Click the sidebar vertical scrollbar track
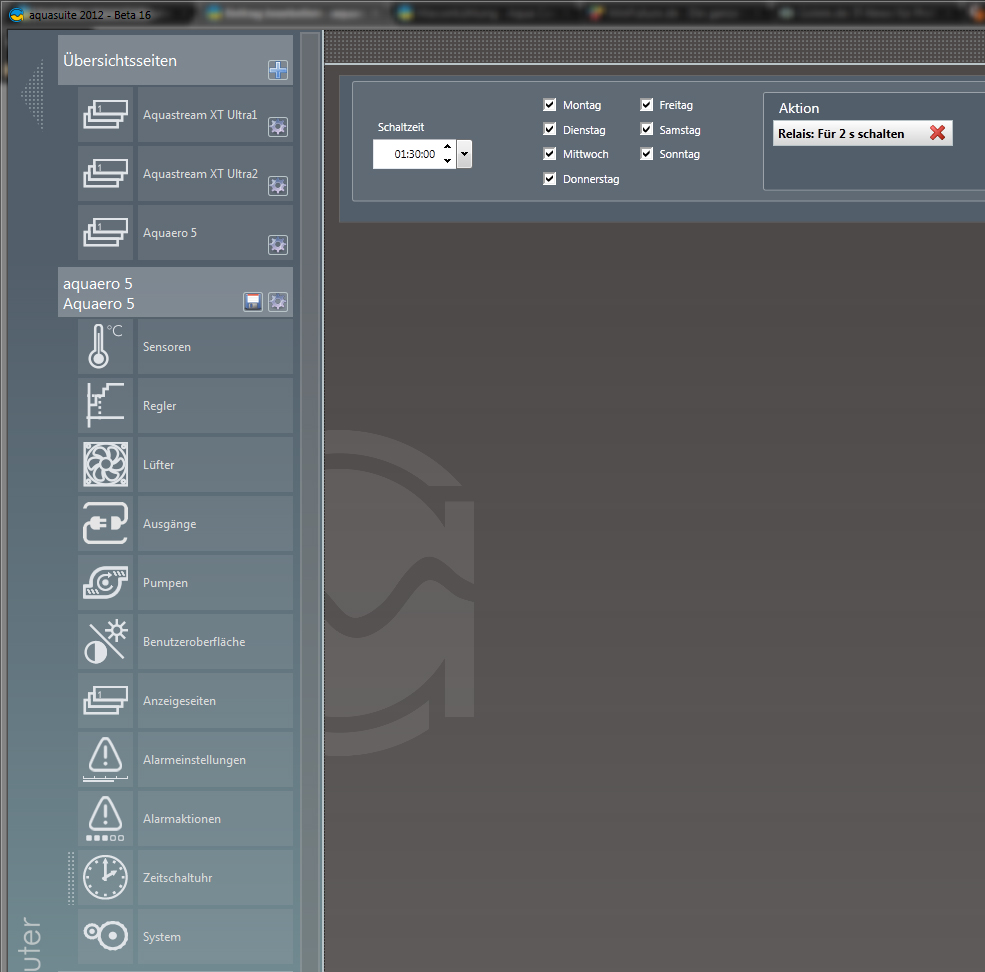This screenshot has height=972, width=985. coord(310,503)
